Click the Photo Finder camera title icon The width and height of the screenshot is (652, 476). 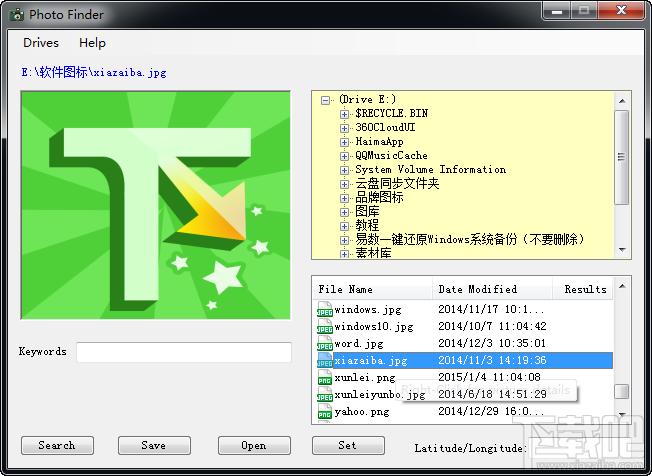coord(17,15)
